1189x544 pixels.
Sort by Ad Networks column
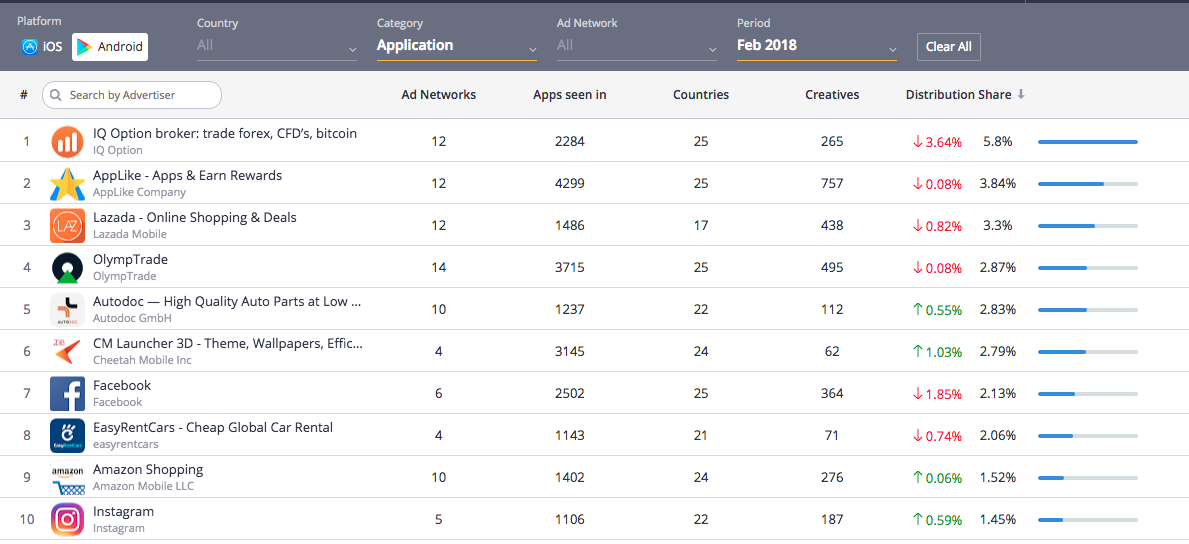coord(438,95)
